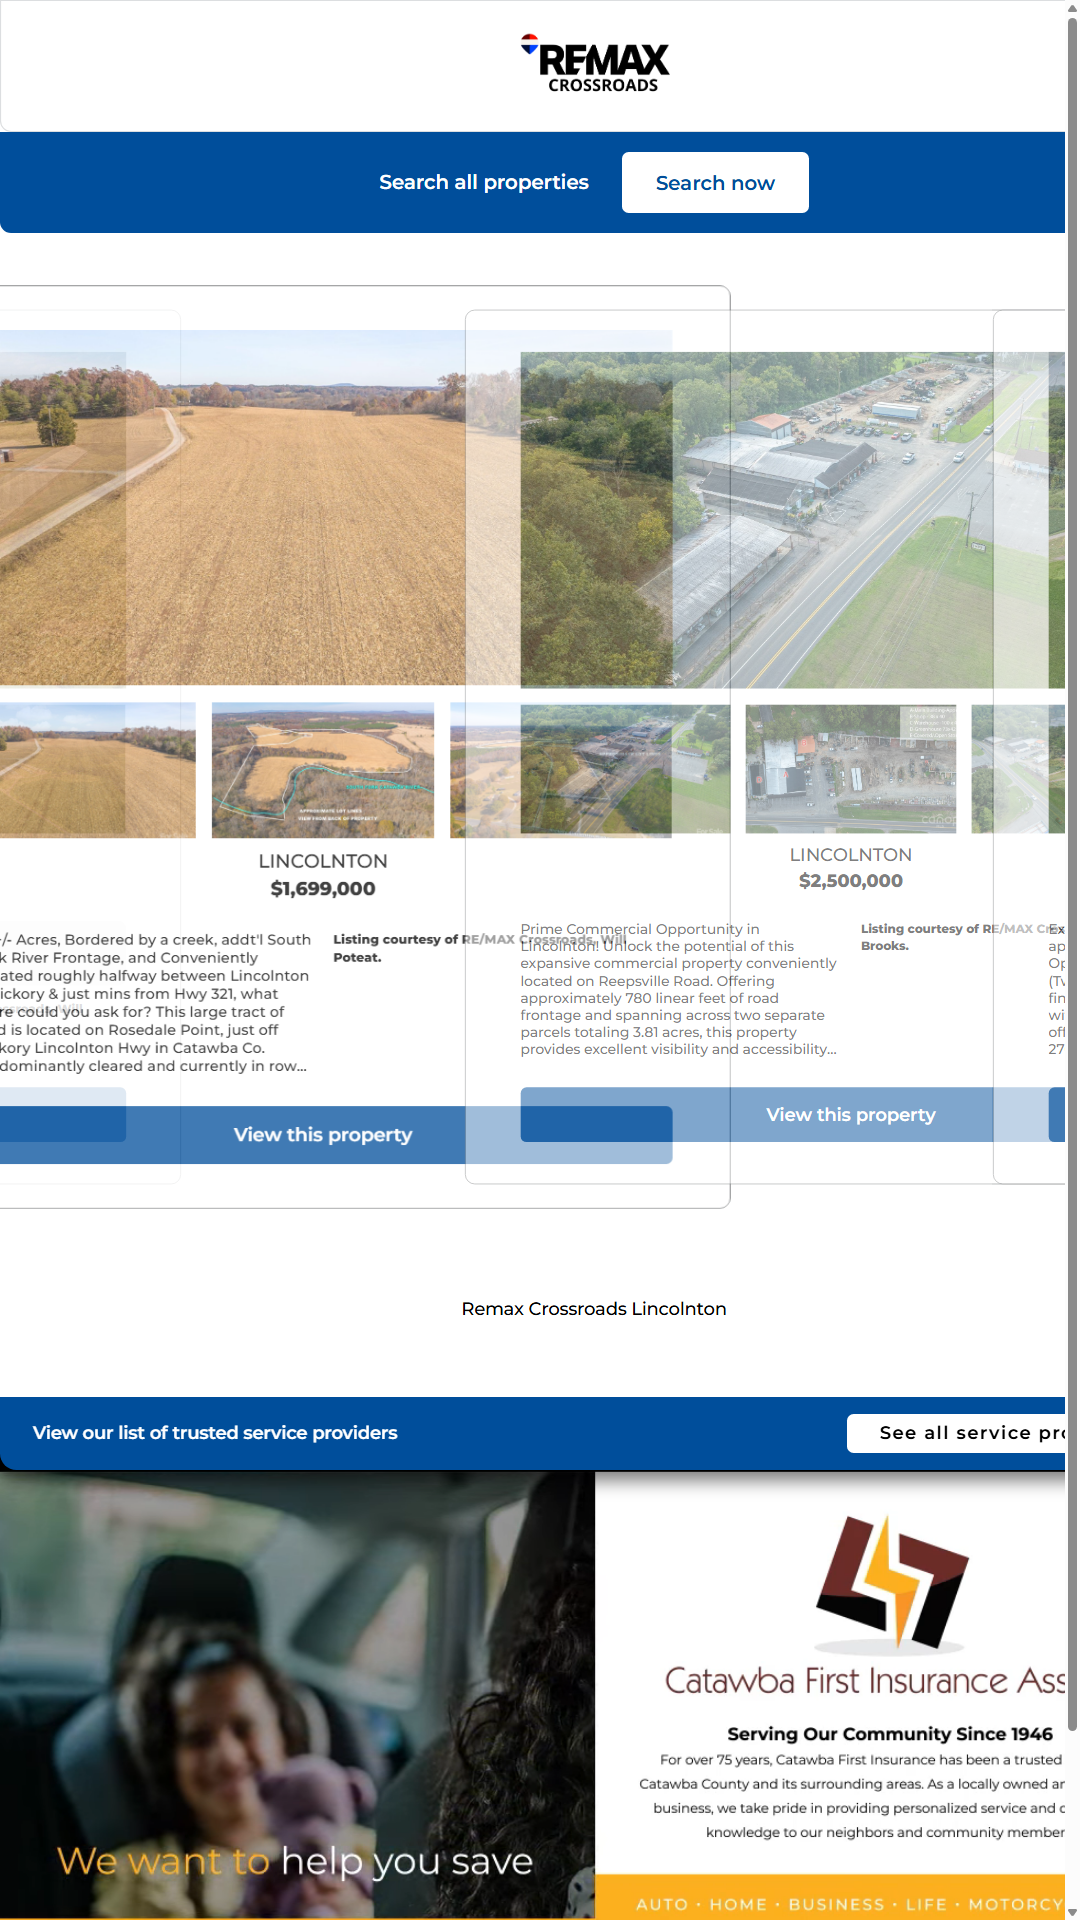Click the "Search all properties" label

pyautogui.click(x=484, y=183)
